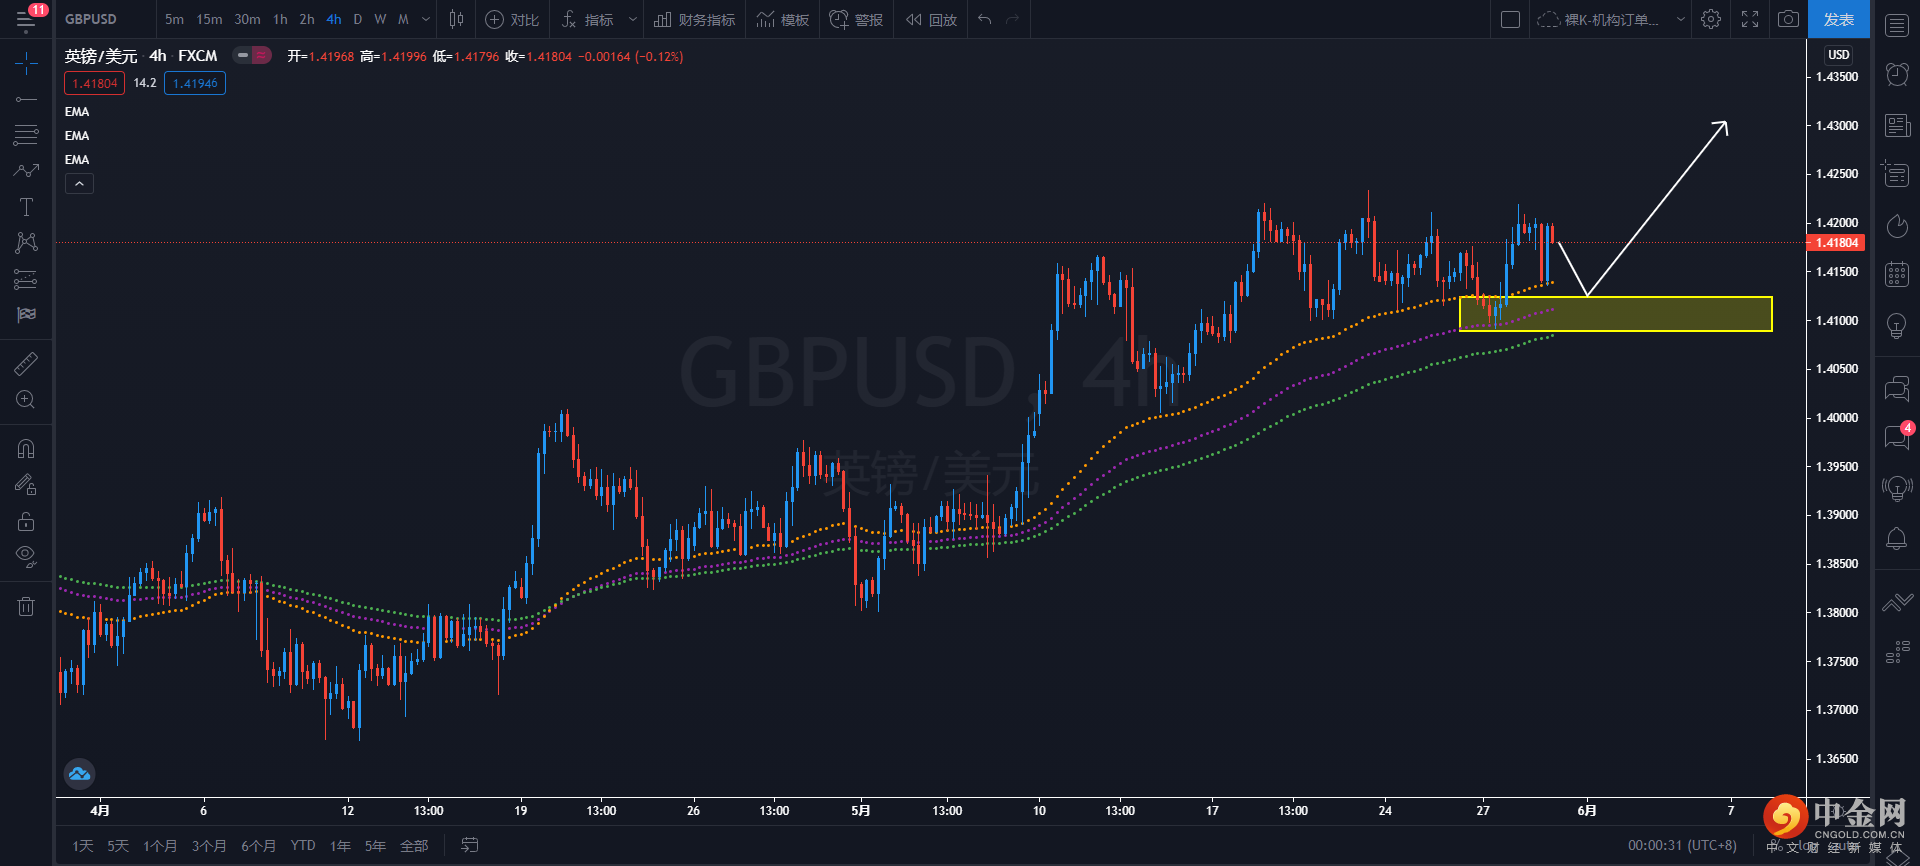Image resolution: width=1920 pixels, height=866 pixels.
Task: Switch to the 5m timeframe
Action: [x=175, y=19]
